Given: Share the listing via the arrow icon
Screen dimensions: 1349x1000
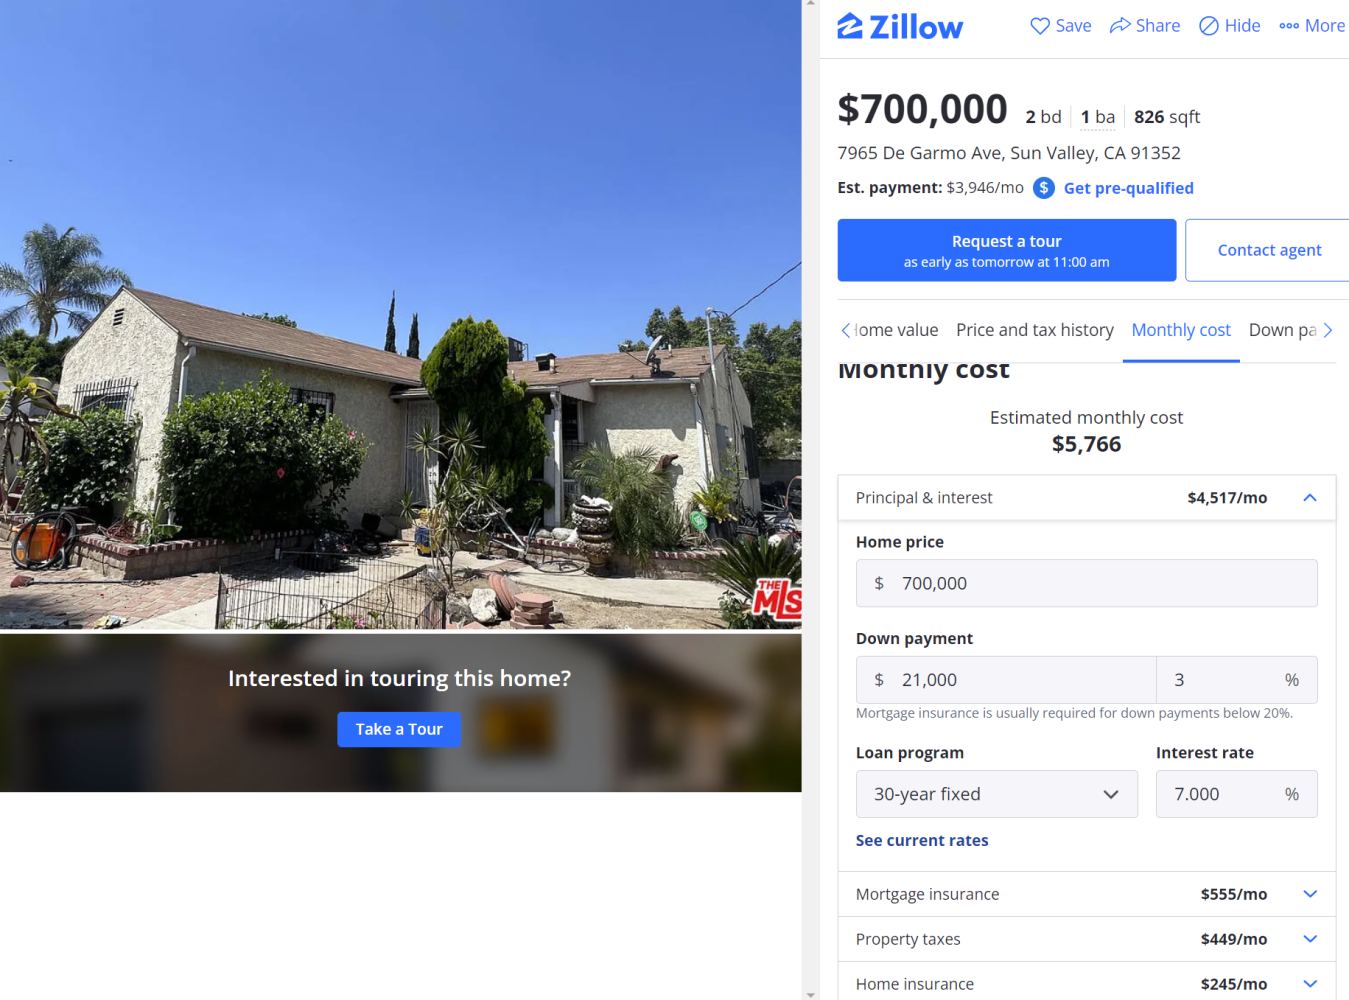Looking at the screenshot, I should (1120, 26).
